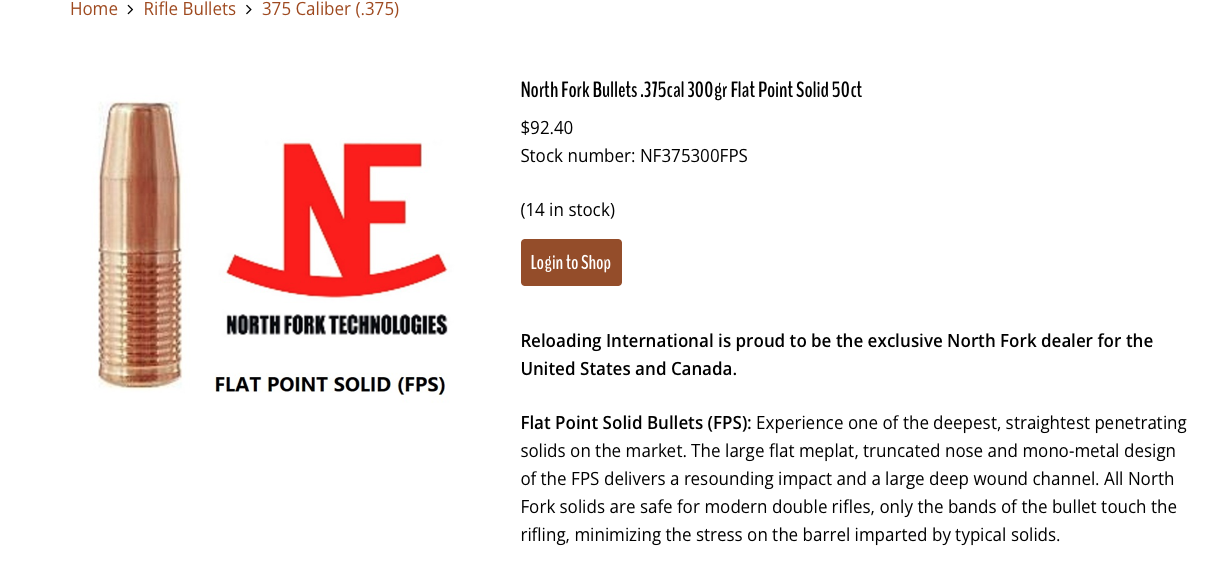
Task: Click the FLAT POINT SOLID (FPS) caption
Action: coord(330,384)
